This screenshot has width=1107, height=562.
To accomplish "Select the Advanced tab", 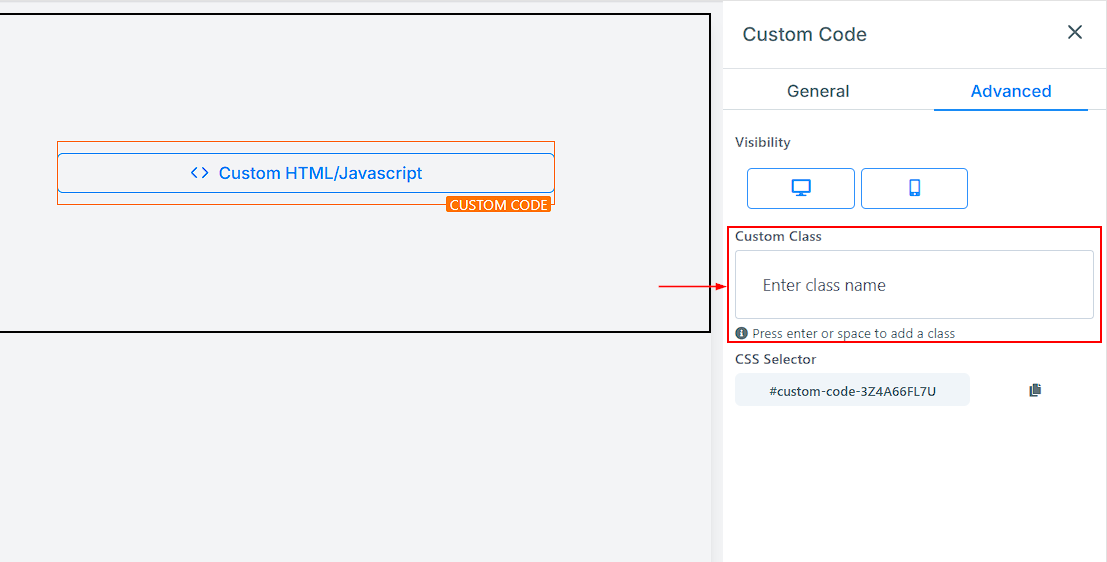I will [1010, 91].
